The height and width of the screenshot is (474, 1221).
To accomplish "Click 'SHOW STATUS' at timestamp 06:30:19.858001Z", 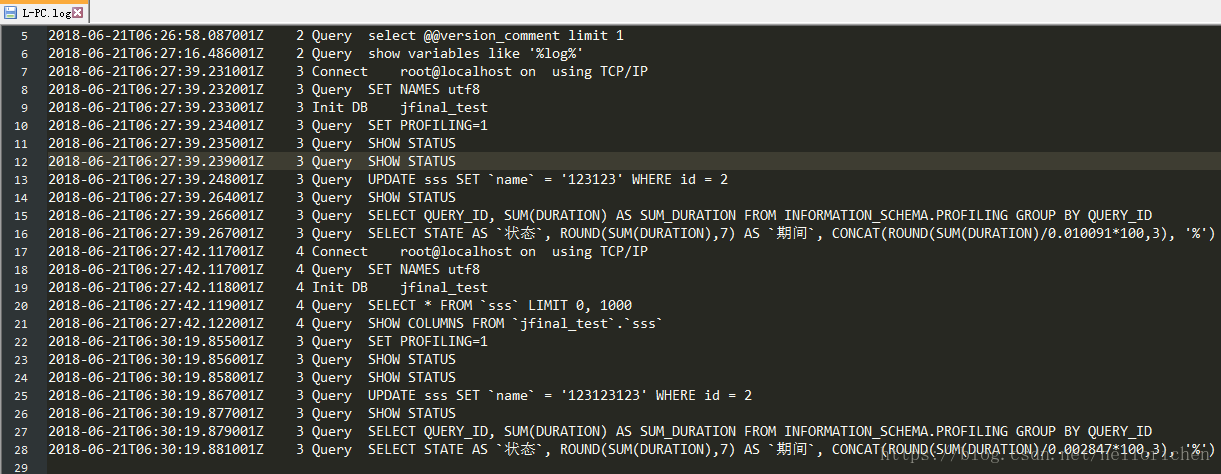I will pos(412,377).
